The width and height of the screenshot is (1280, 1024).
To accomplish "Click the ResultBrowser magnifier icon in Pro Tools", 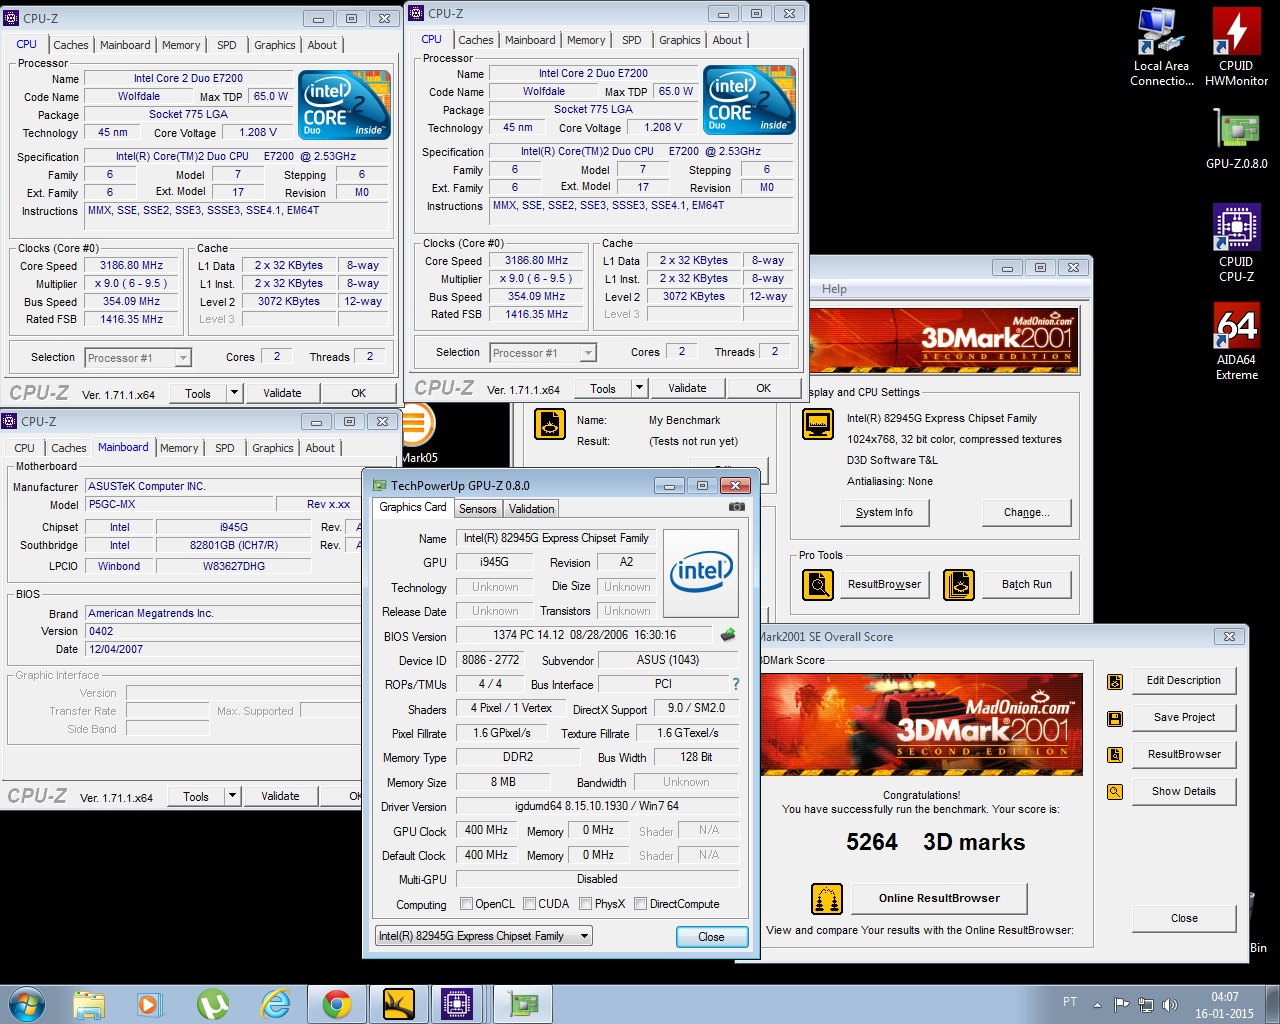I will (818, 584).
